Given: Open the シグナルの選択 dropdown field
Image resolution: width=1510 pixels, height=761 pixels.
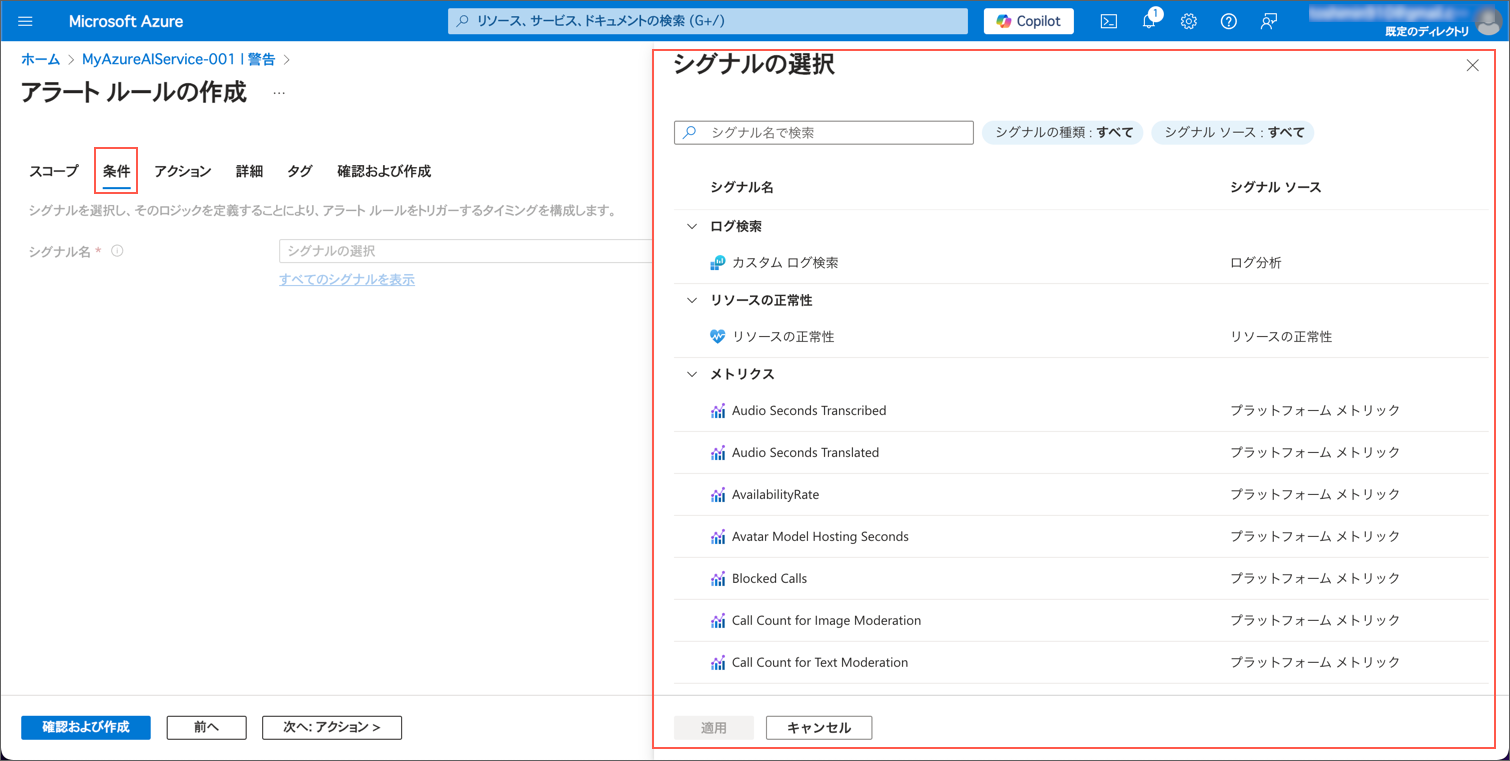Looking at the screenshot, I should pos(466,251).
